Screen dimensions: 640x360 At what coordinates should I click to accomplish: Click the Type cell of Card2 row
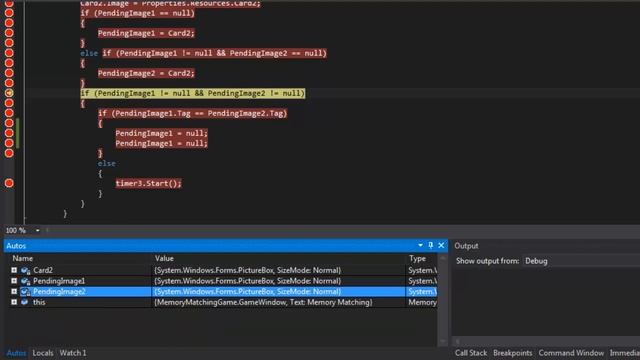[x=422, y=270]
